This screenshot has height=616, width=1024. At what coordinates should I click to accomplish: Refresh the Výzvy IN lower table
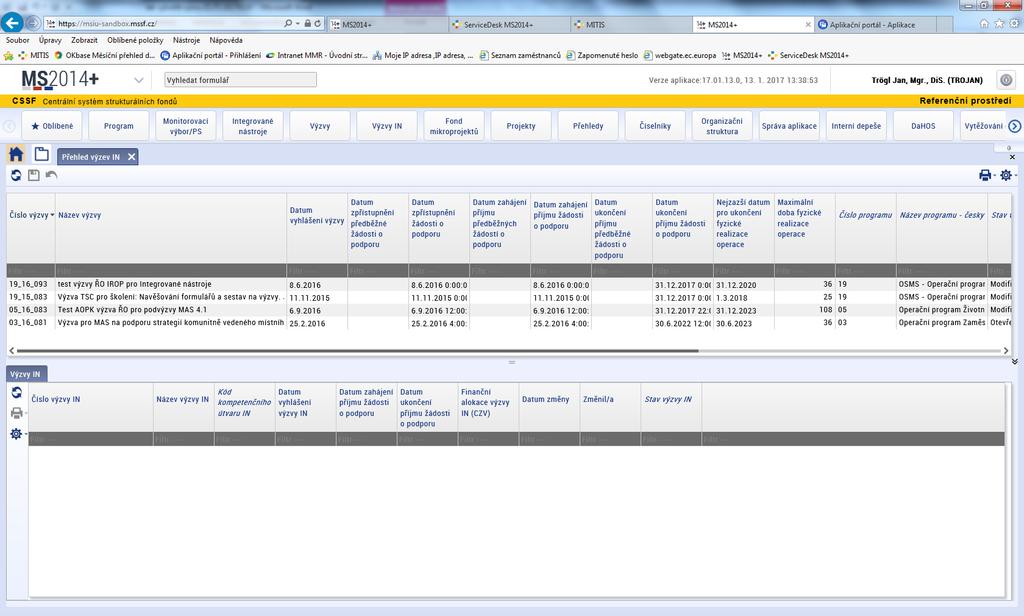[x=16, y=393]
